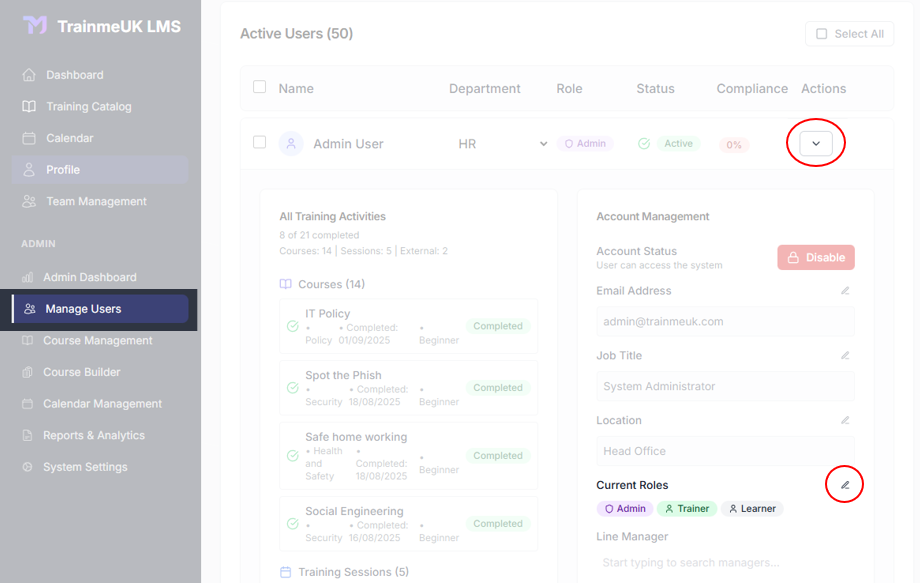Click the Team Management people icon
This screenshot has height=583, width=920.
27,201
